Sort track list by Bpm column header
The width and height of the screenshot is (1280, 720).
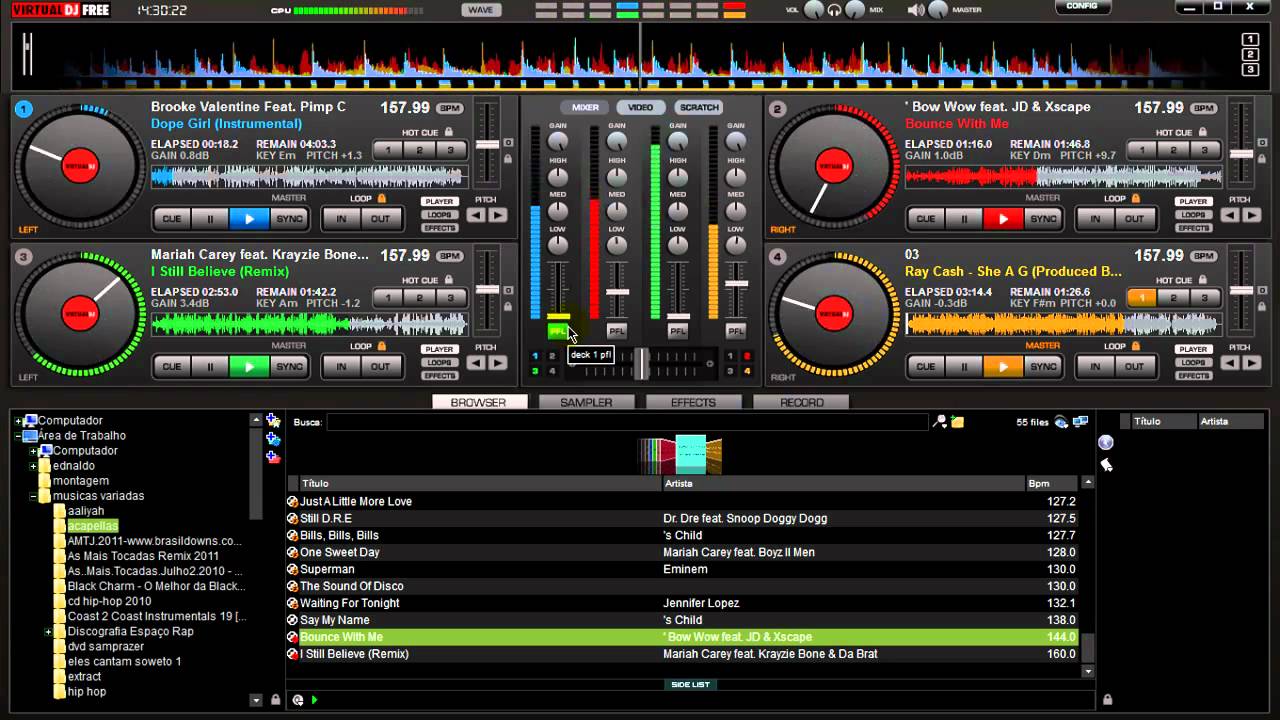click(1051, 483)
